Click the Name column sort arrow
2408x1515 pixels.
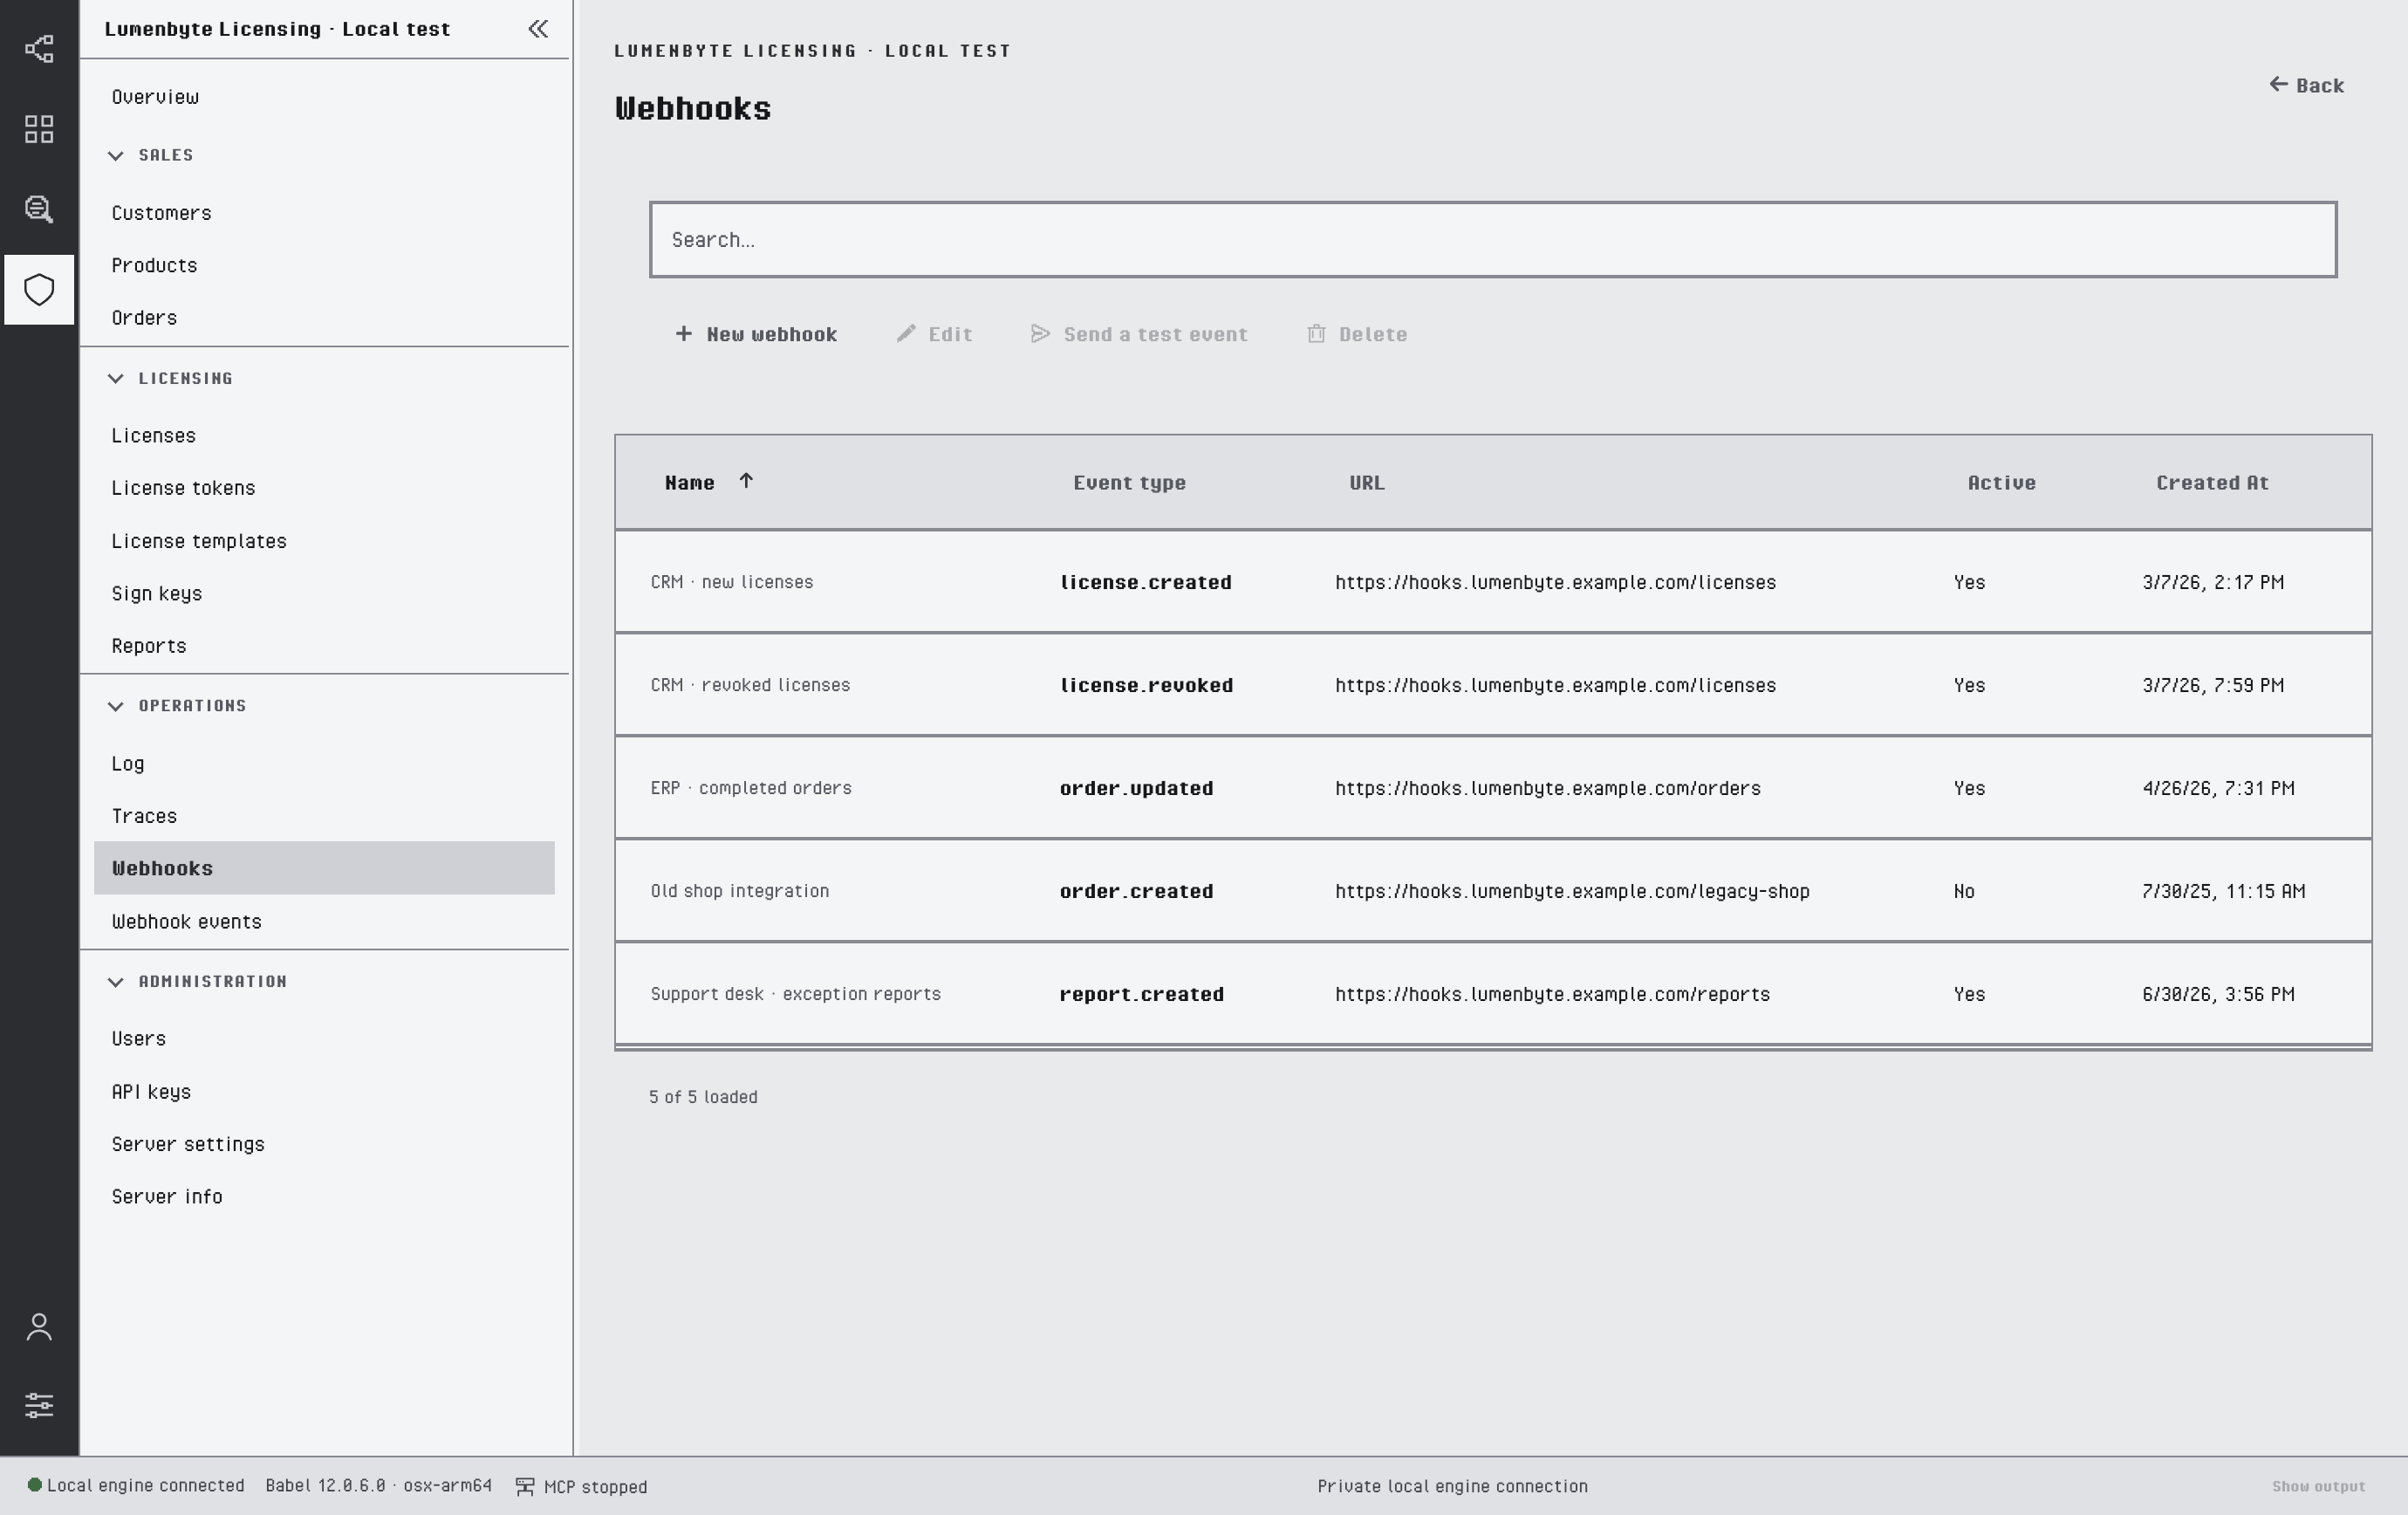(746, 481)
